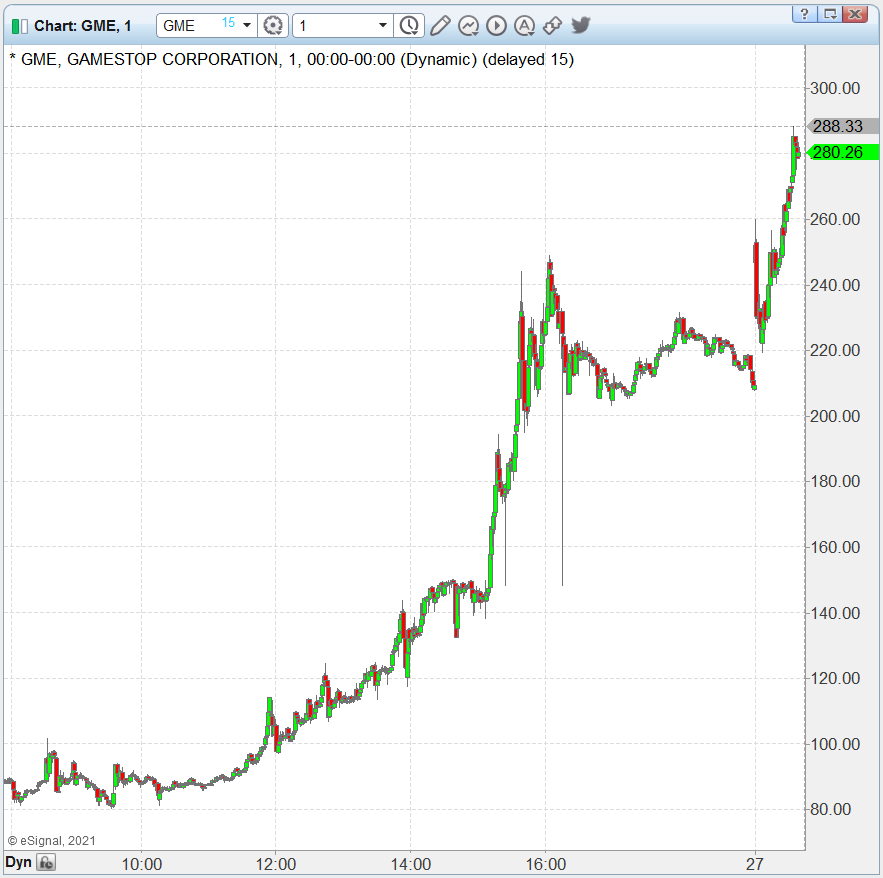The height and width of the screenshot is (878, 883).
Task: Click the 10:00 time axis label
Action: [142, 864]
